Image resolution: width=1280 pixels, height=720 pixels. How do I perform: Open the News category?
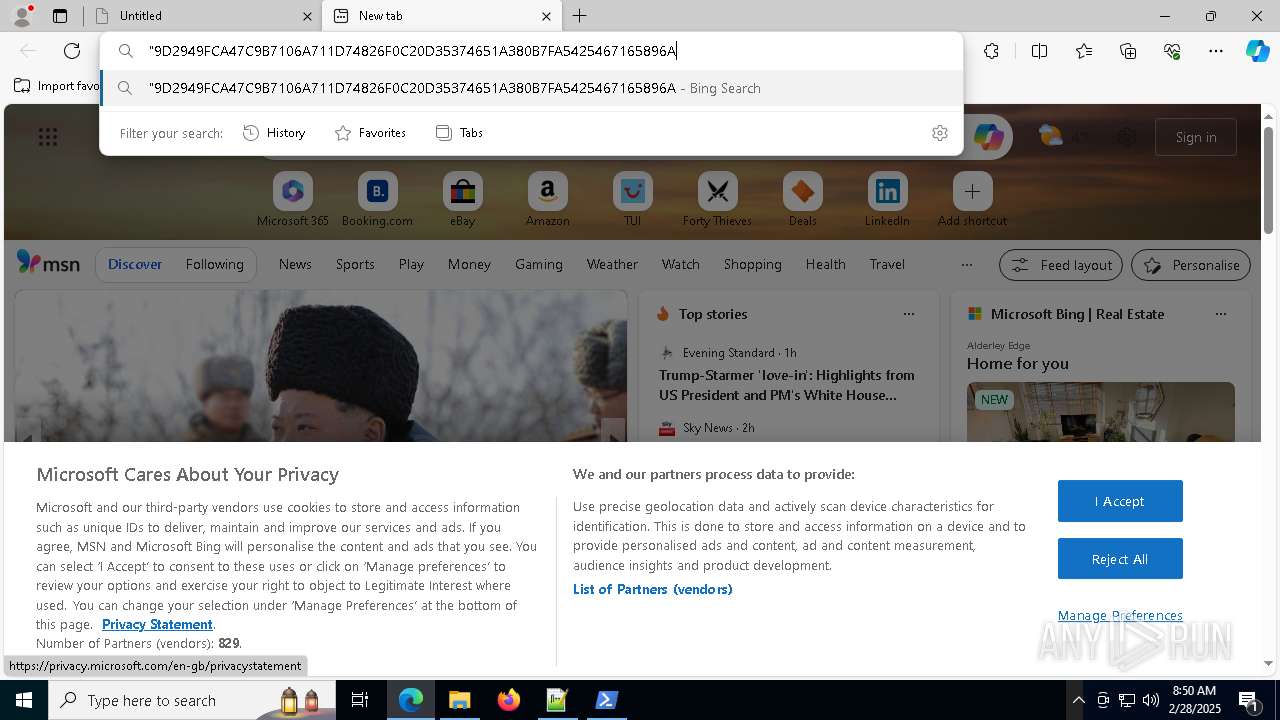tap(295, 264)
